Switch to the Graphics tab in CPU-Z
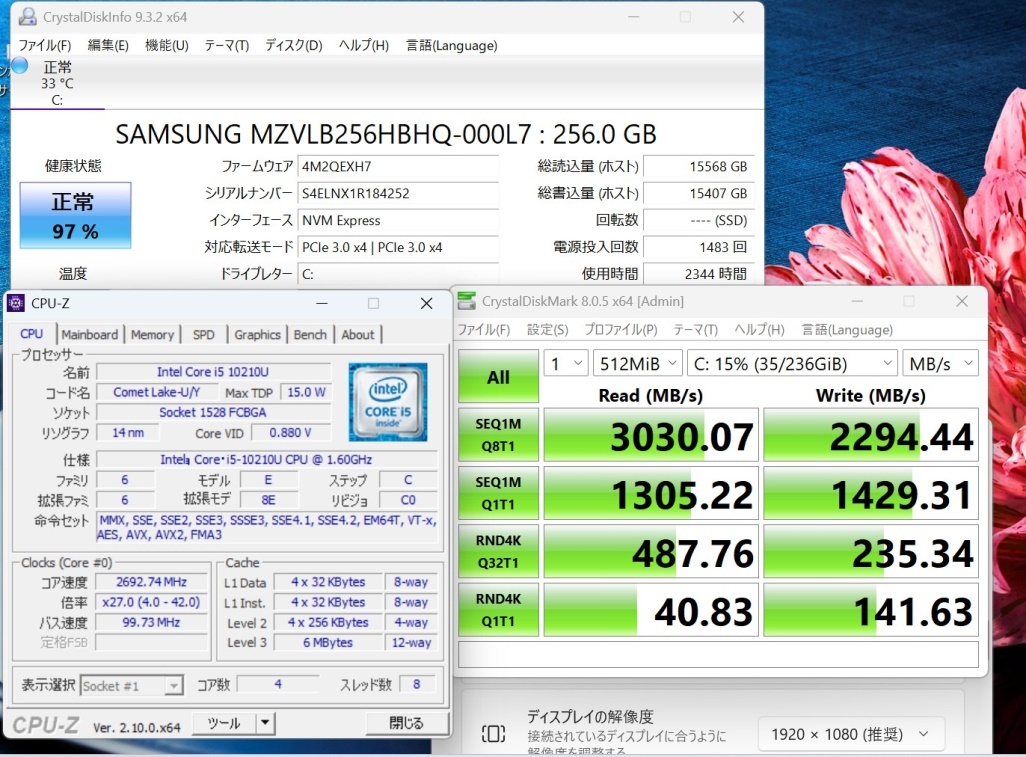 [x=257, y=334]
